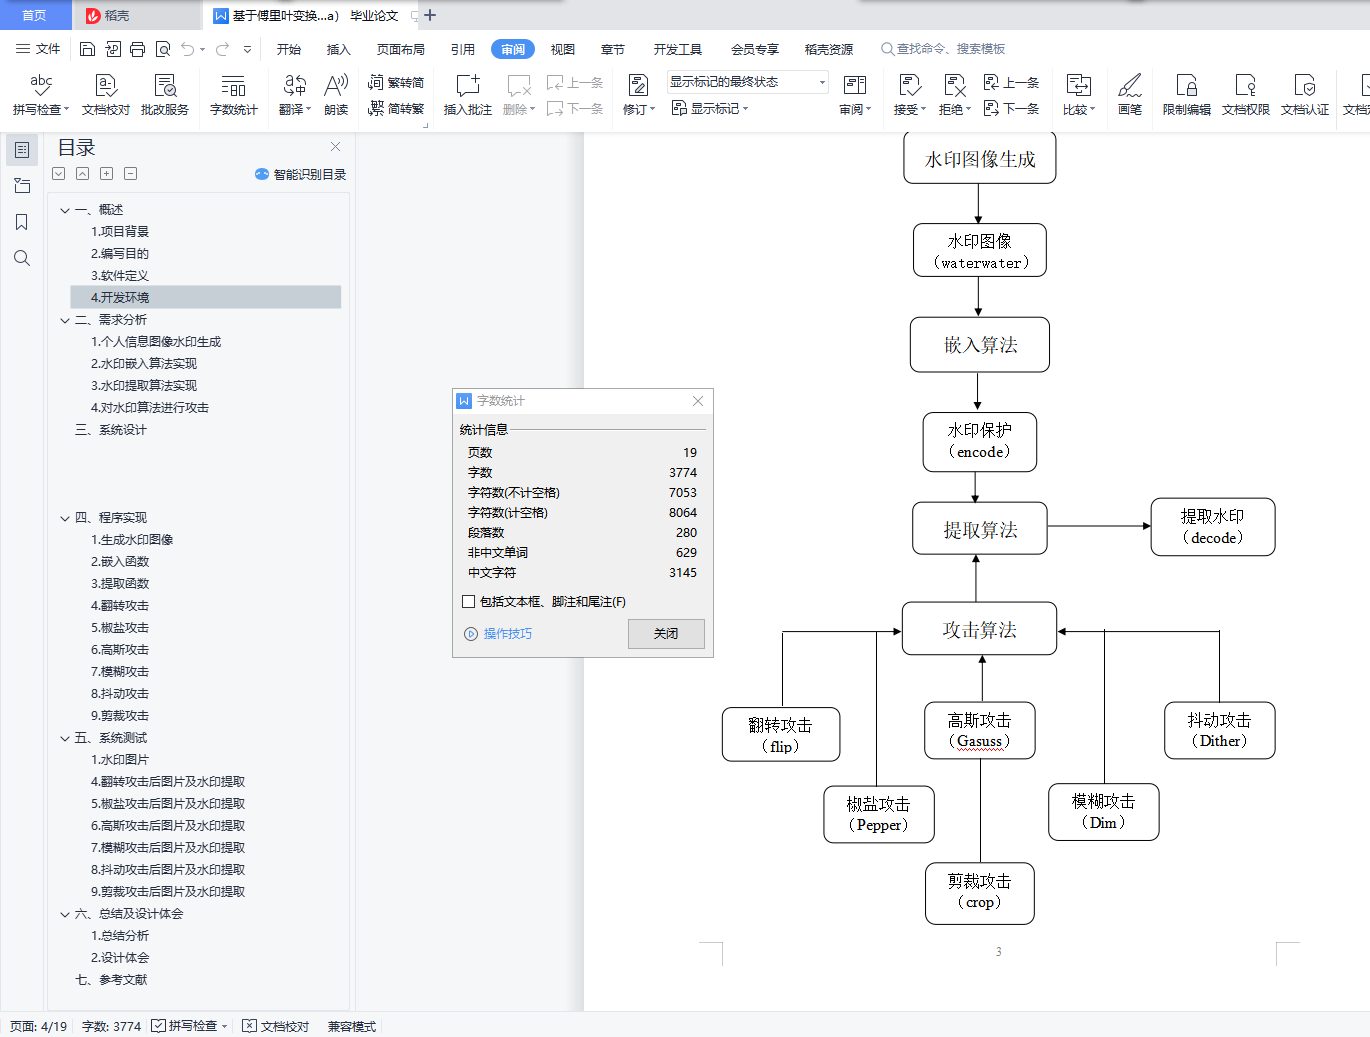Collapse the 五、系统测试 outline section
This screenshot has height=1037, width=1370.
tap(65, 738)
